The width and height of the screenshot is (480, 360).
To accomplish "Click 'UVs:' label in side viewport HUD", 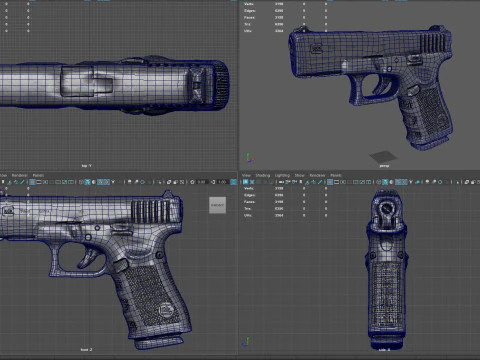I will click(248, 215).
